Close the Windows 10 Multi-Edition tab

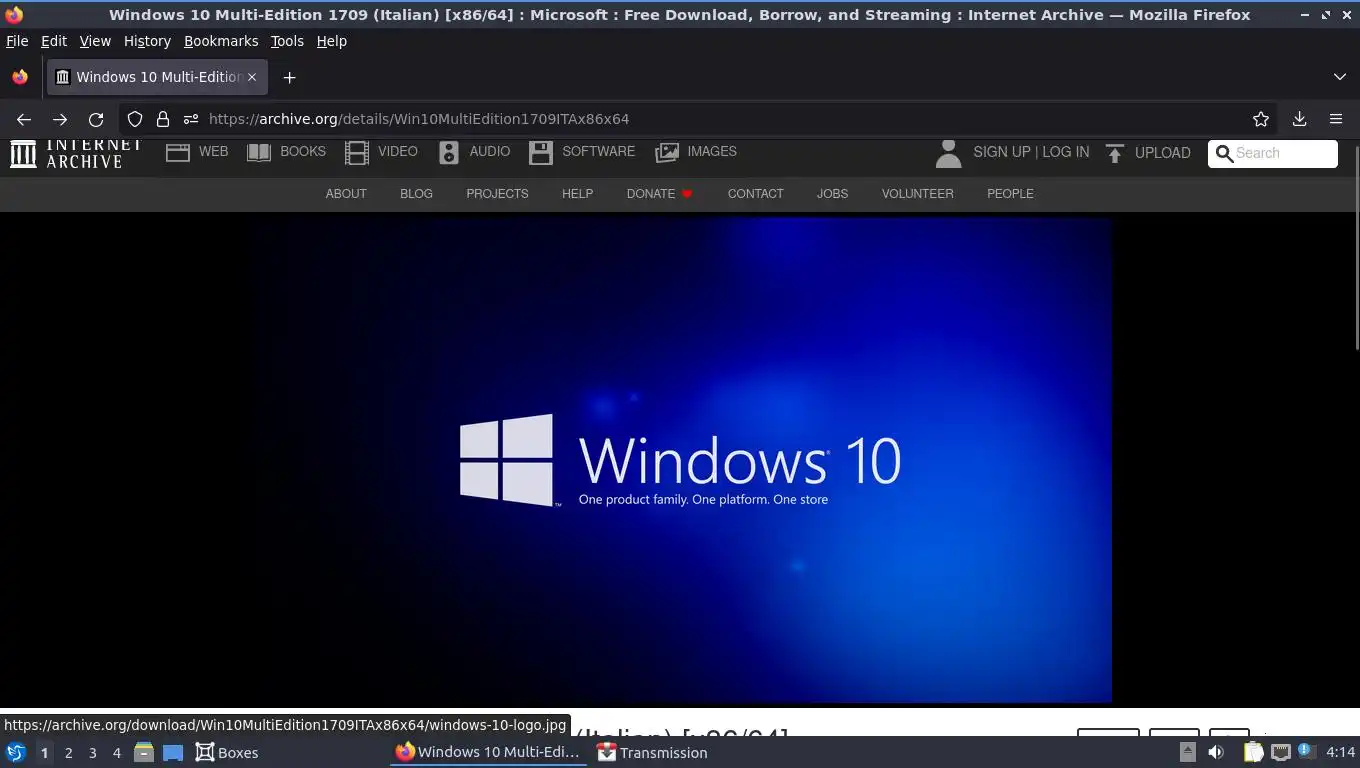click(252, 77)
